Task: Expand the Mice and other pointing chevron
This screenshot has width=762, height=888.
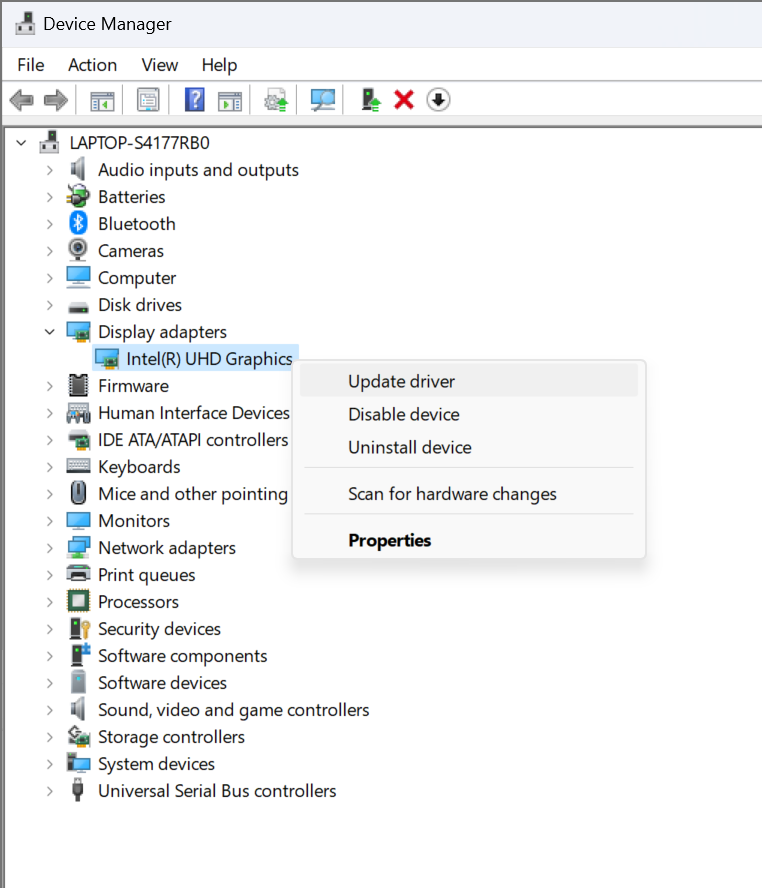Action: [50, 494]
